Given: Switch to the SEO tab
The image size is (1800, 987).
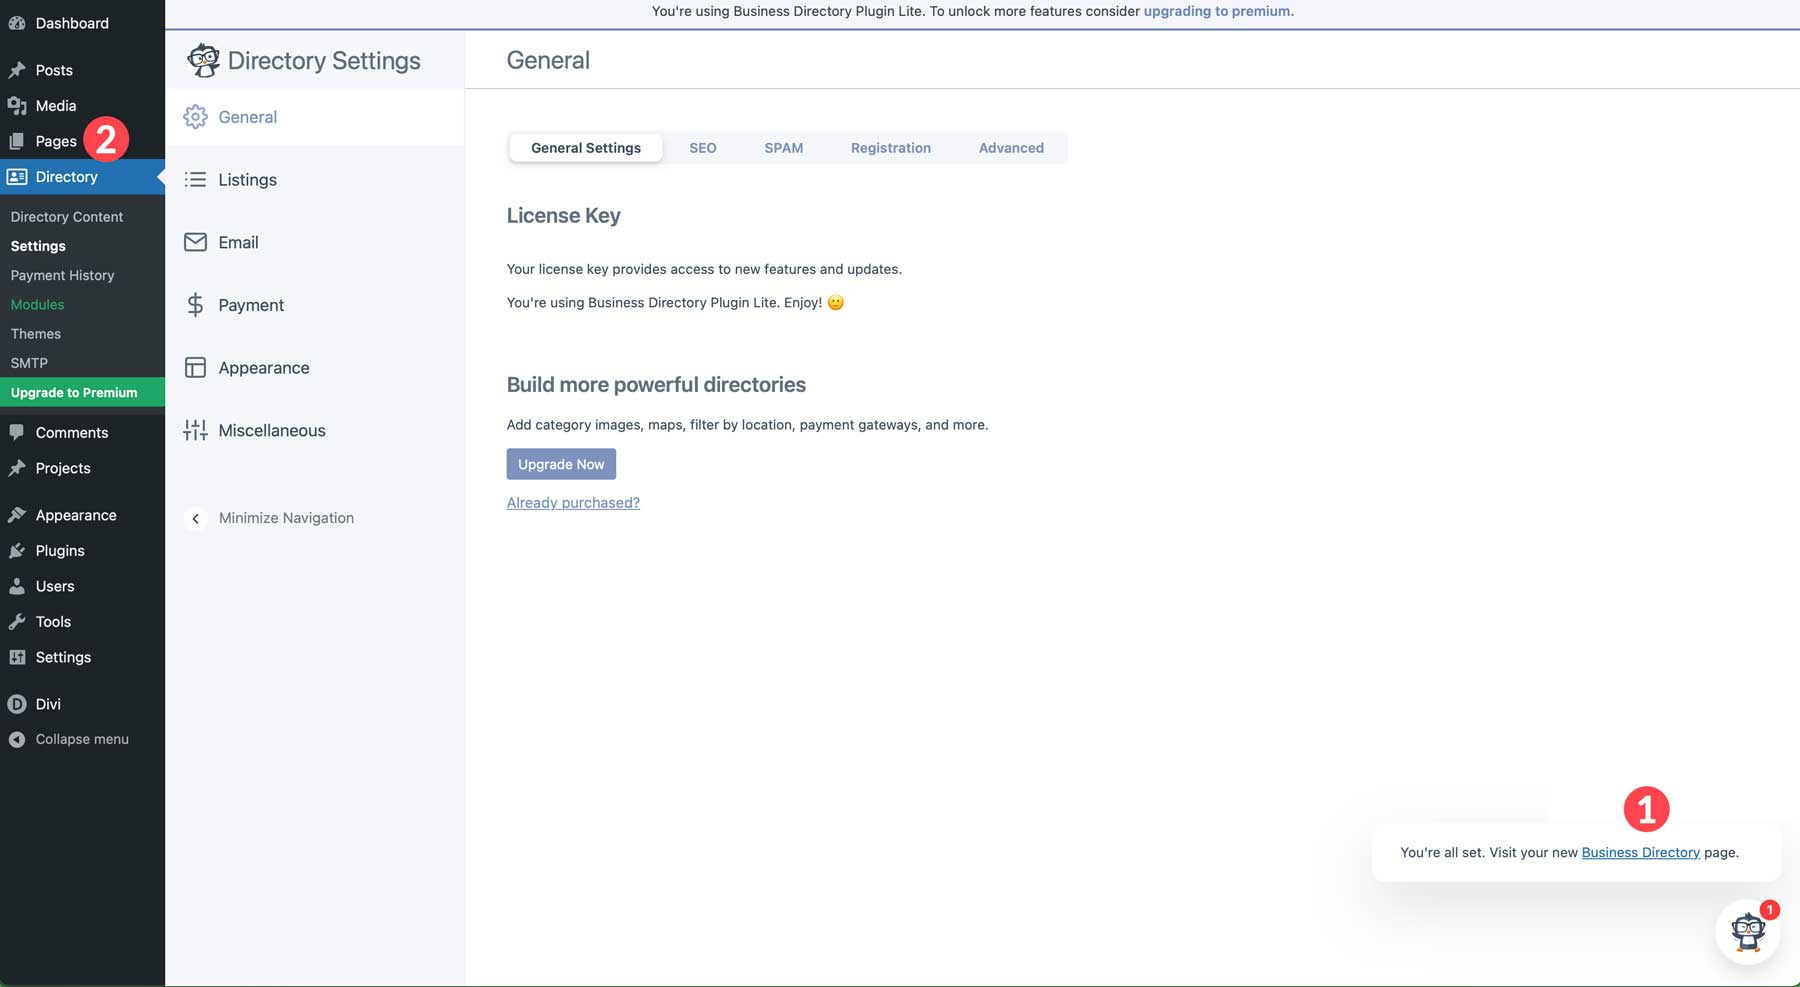Looking at the screenshot, I should [703, 147].
